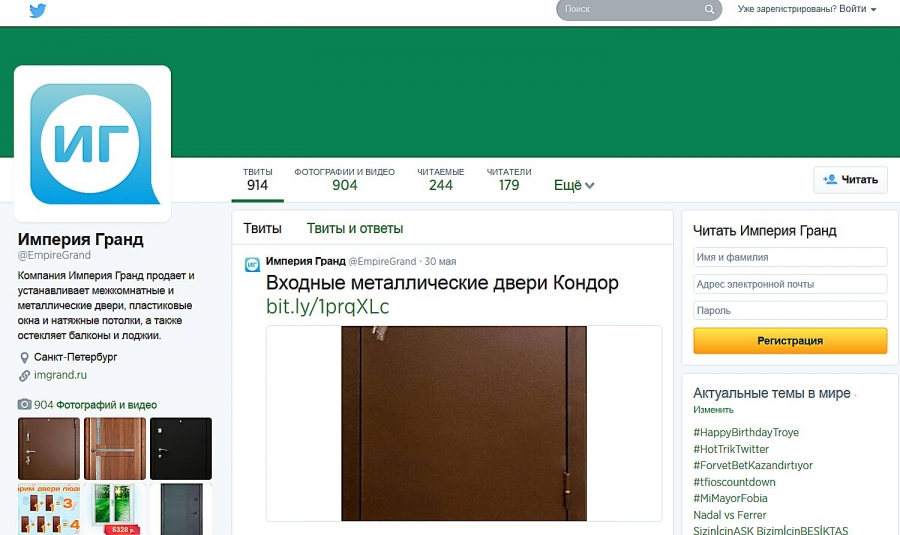Focus the Адрес электронной почты field
Screen dimensions: 900x535
789,284
